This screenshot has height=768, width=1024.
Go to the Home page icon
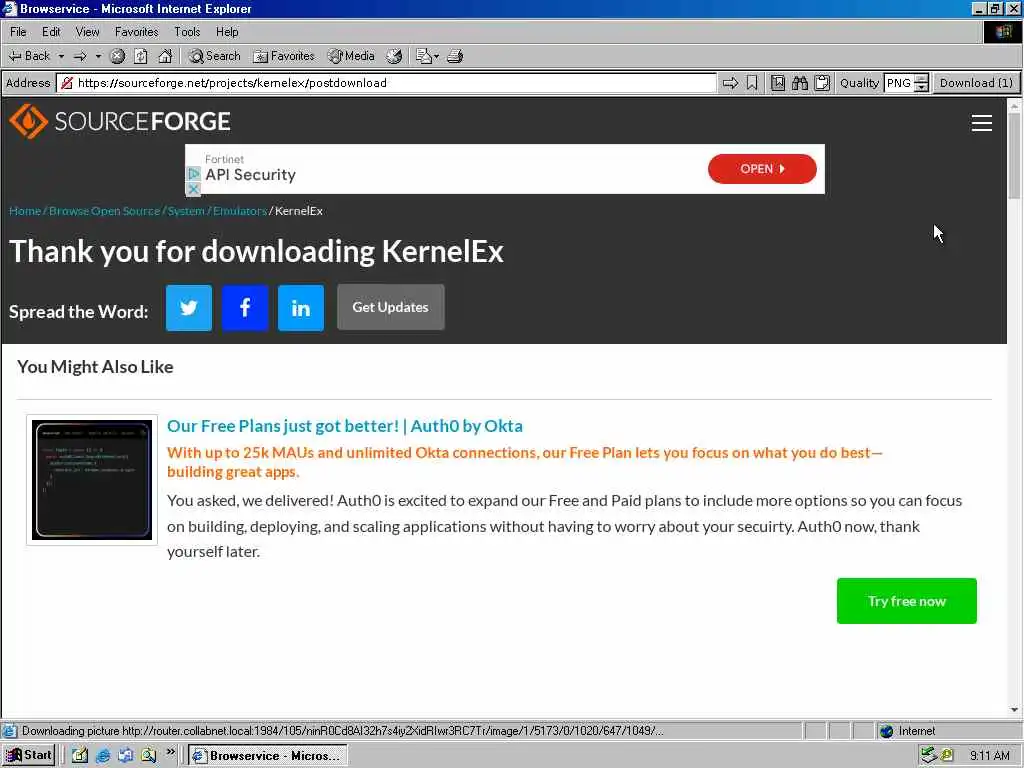click(165, 56)
